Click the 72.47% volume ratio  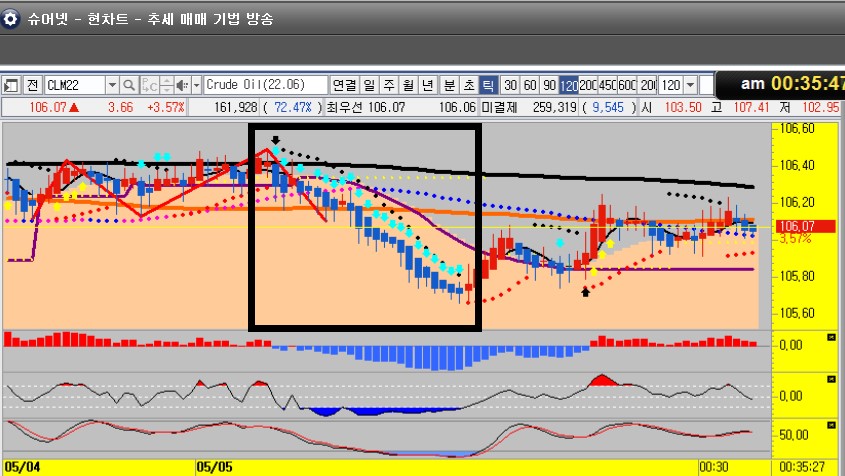tap(293, 107)
